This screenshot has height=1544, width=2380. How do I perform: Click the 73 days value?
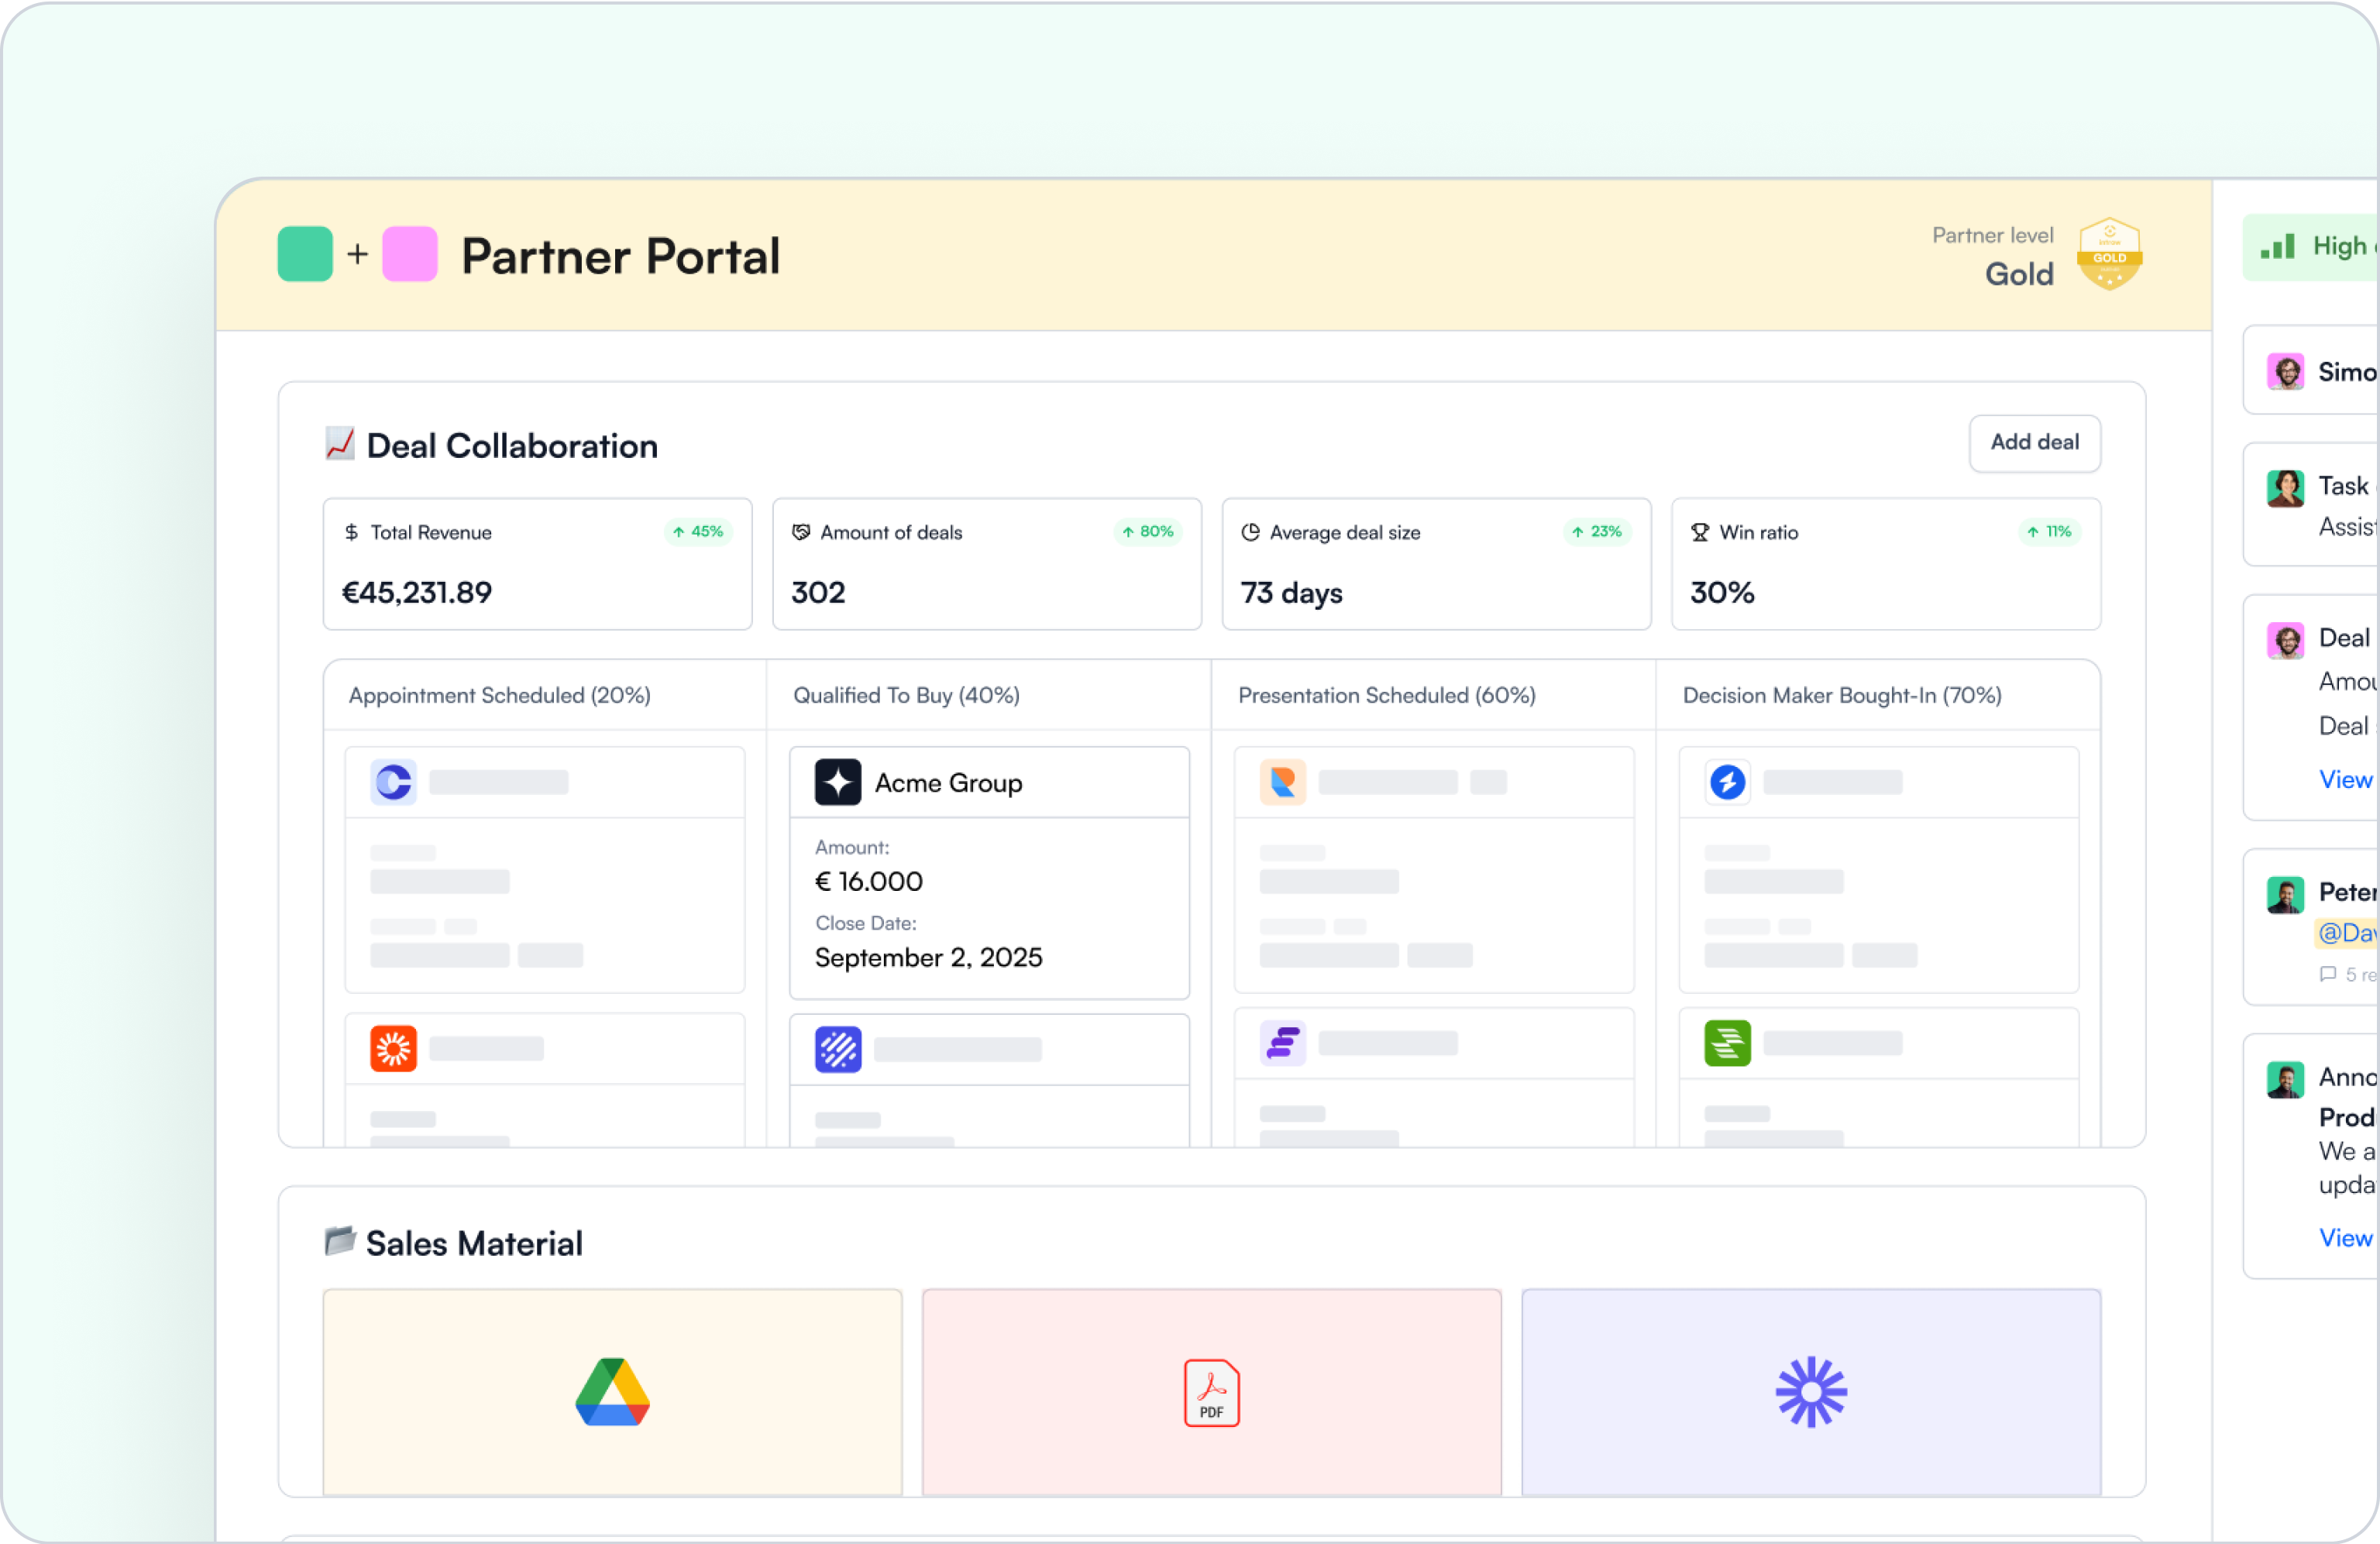1291,593
